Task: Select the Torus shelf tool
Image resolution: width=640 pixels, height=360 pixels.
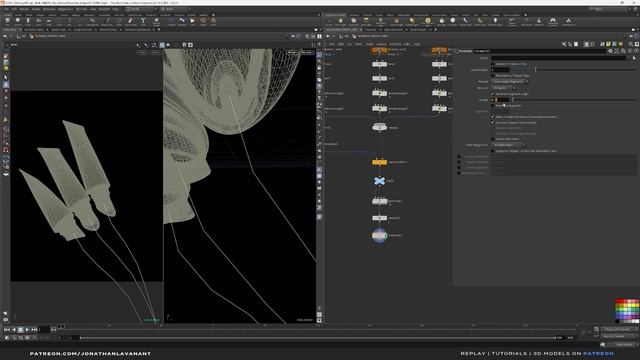Action: pos(38,21)
